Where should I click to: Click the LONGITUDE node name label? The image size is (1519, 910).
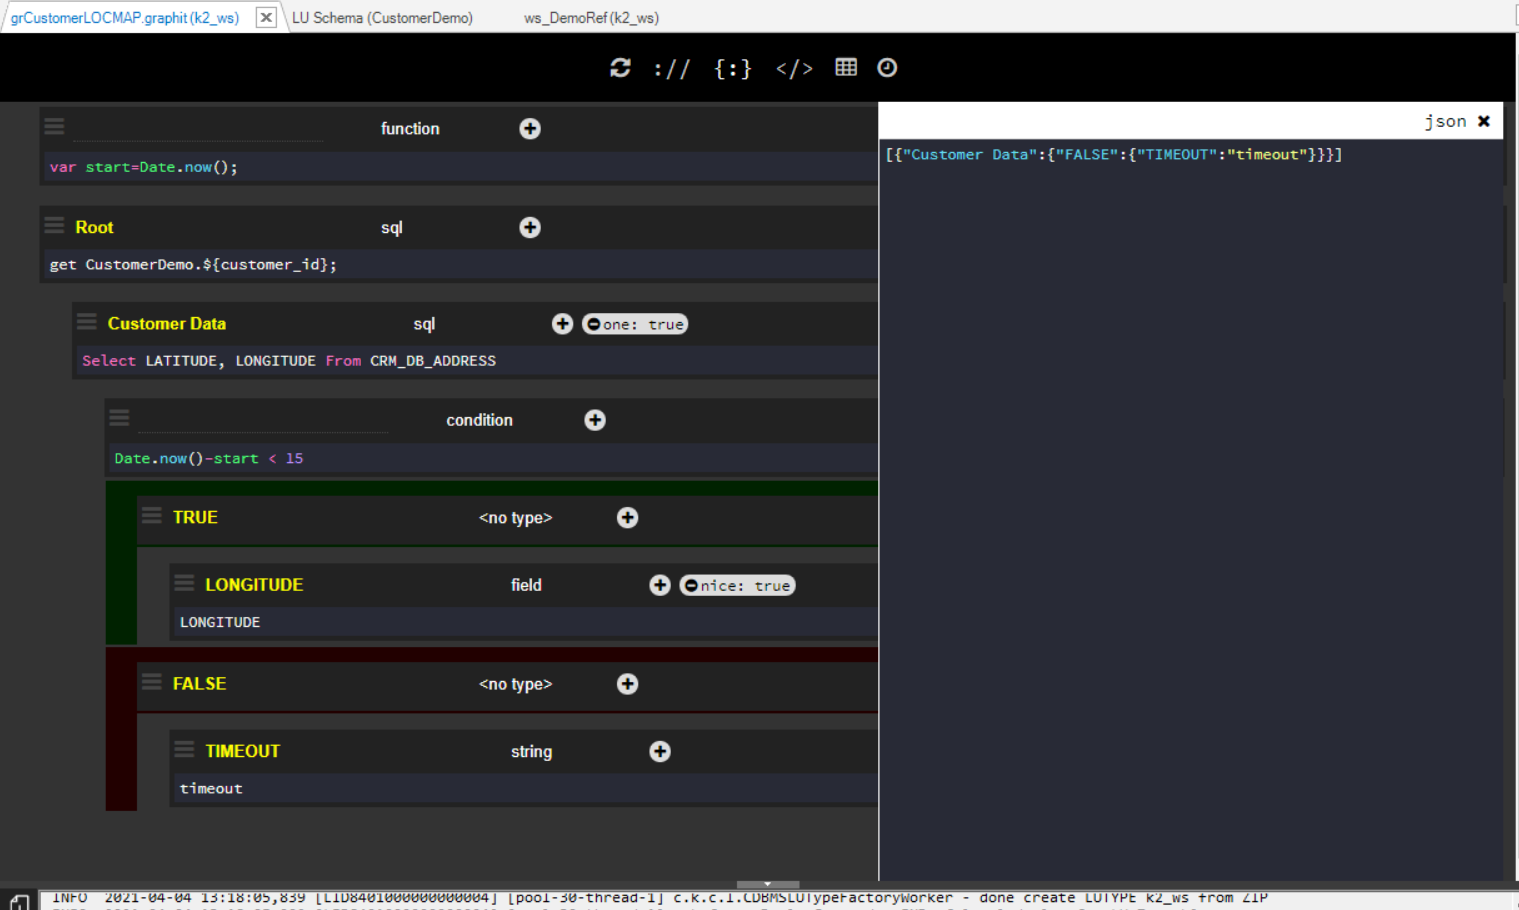coord(254,585)
